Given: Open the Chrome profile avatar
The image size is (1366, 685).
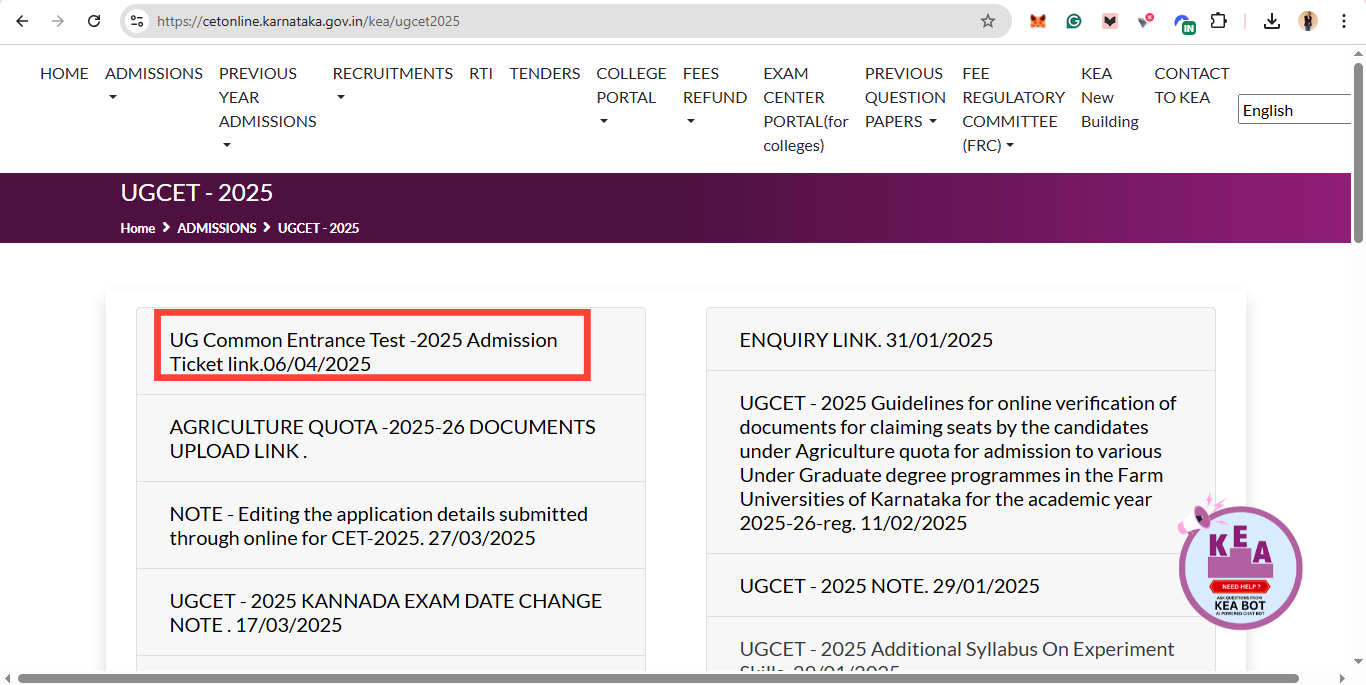Looking at the screenshot, I should (x=1308, y=21).
